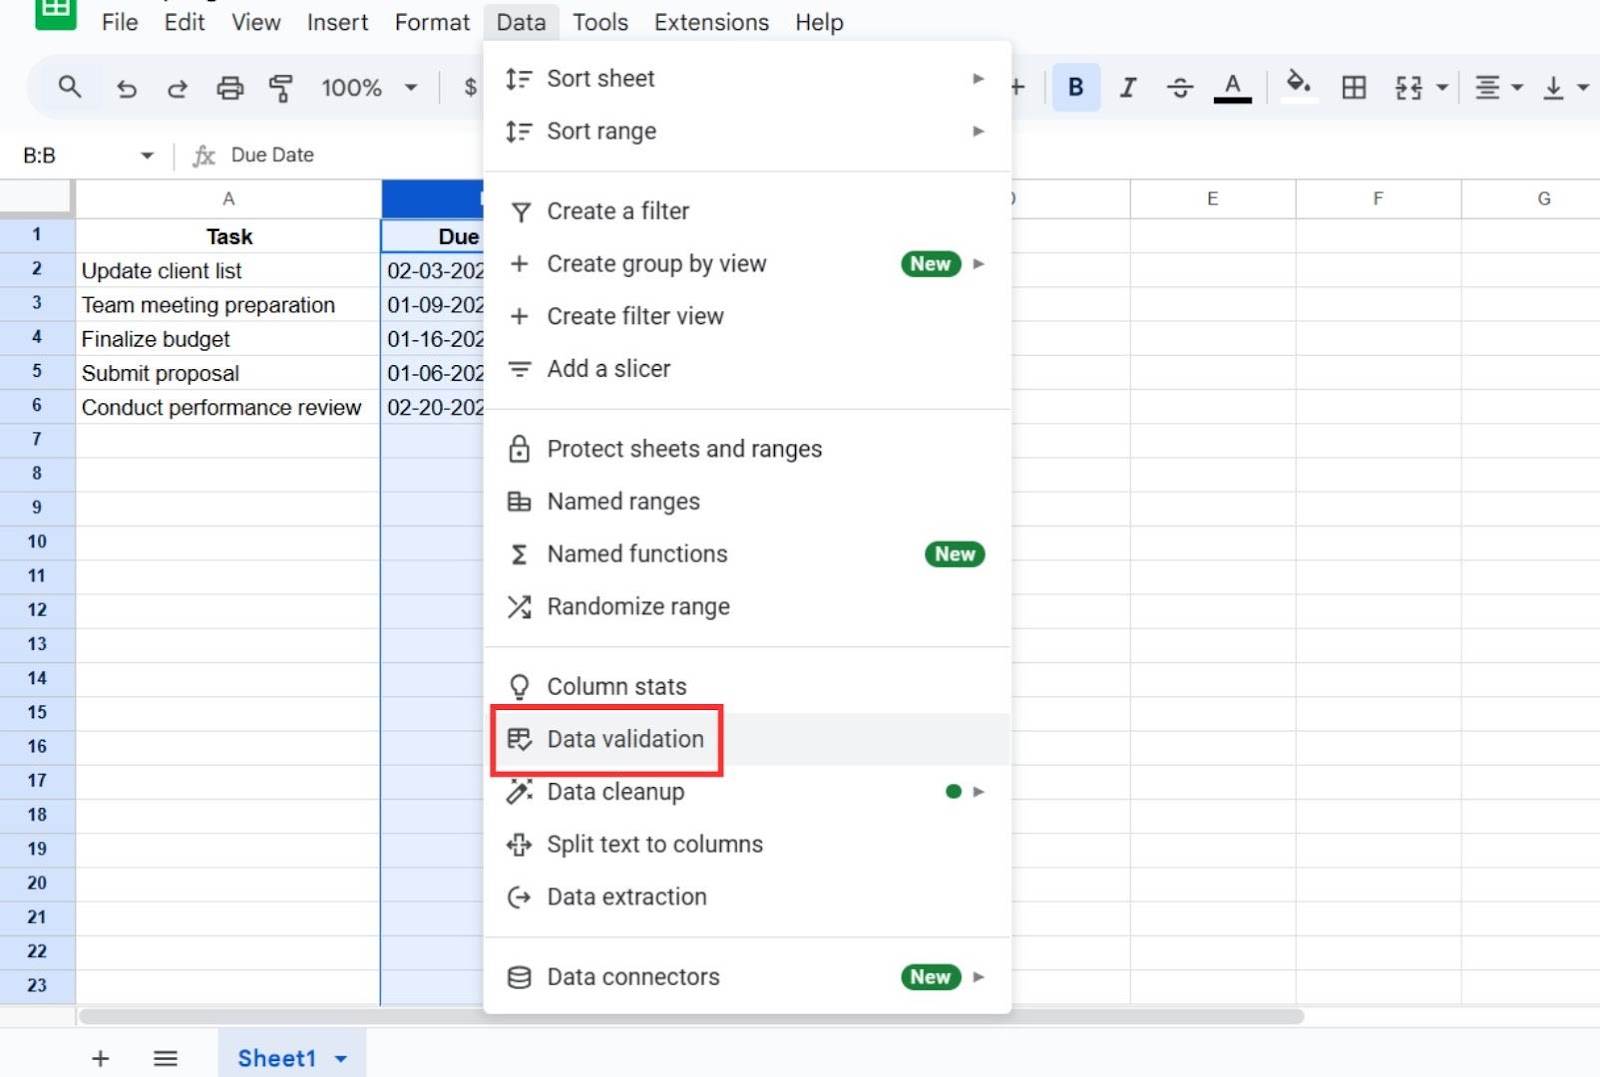This screenshot has height=1077, width=1600.
Task: Apply italic formatting
Action: pos(1127,87)
